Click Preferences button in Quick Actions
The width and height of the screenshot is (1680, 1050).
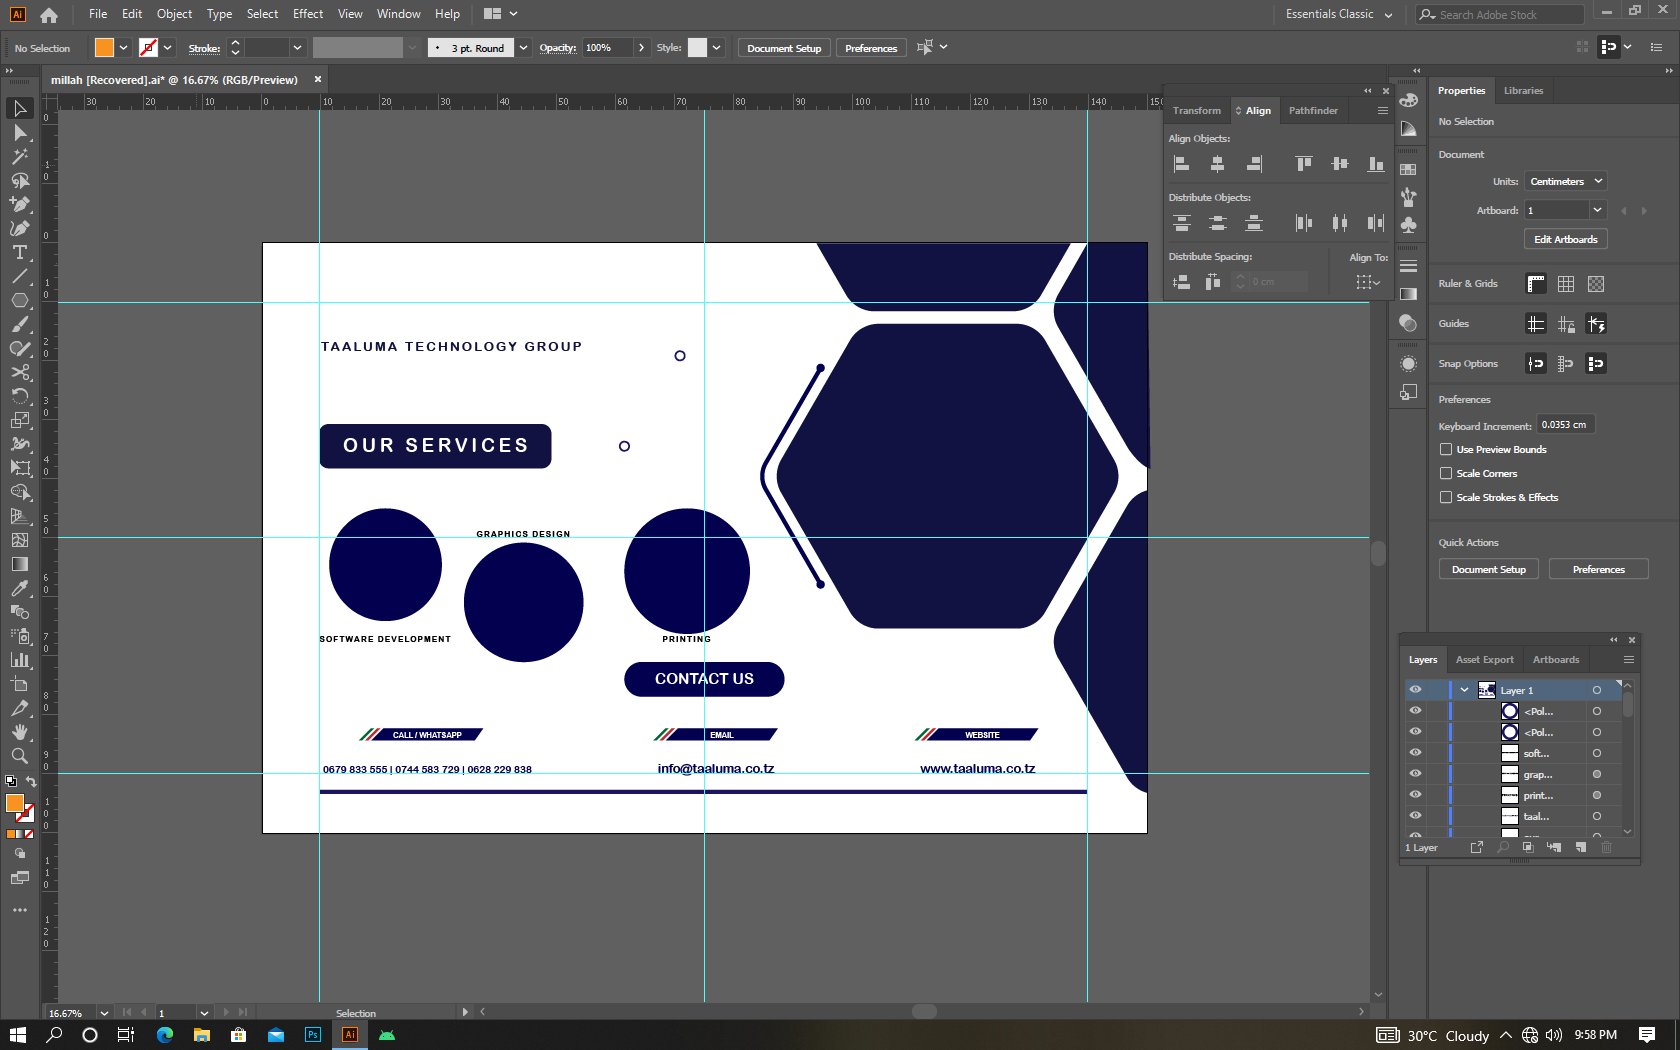pos(1598,570)
